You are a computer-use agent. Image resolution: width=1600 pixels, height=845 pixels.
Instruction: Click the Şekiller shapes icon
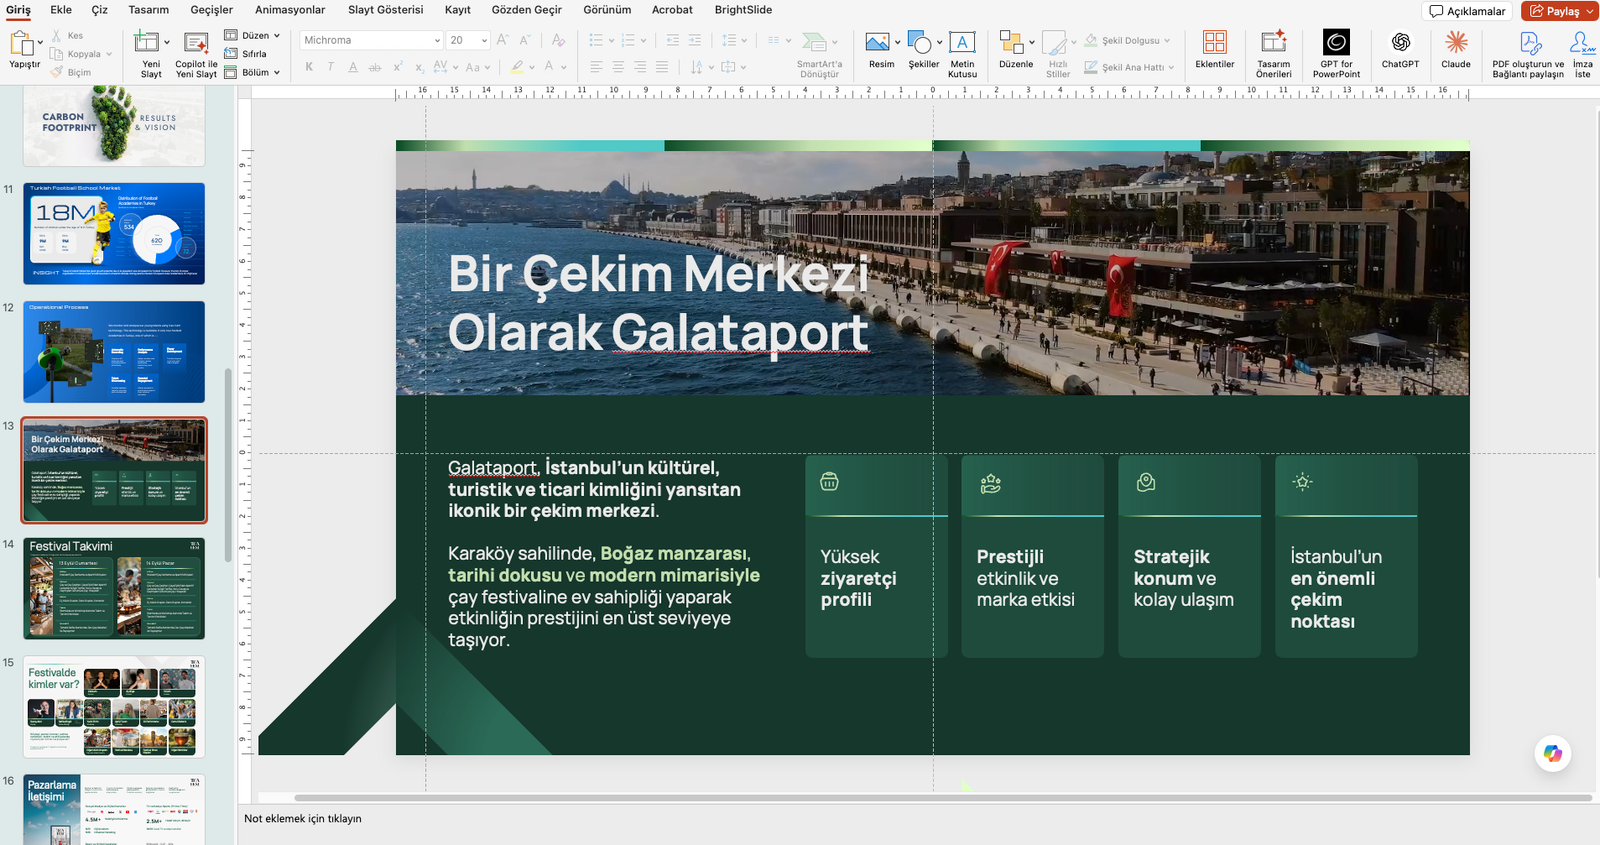coord(920,42)
